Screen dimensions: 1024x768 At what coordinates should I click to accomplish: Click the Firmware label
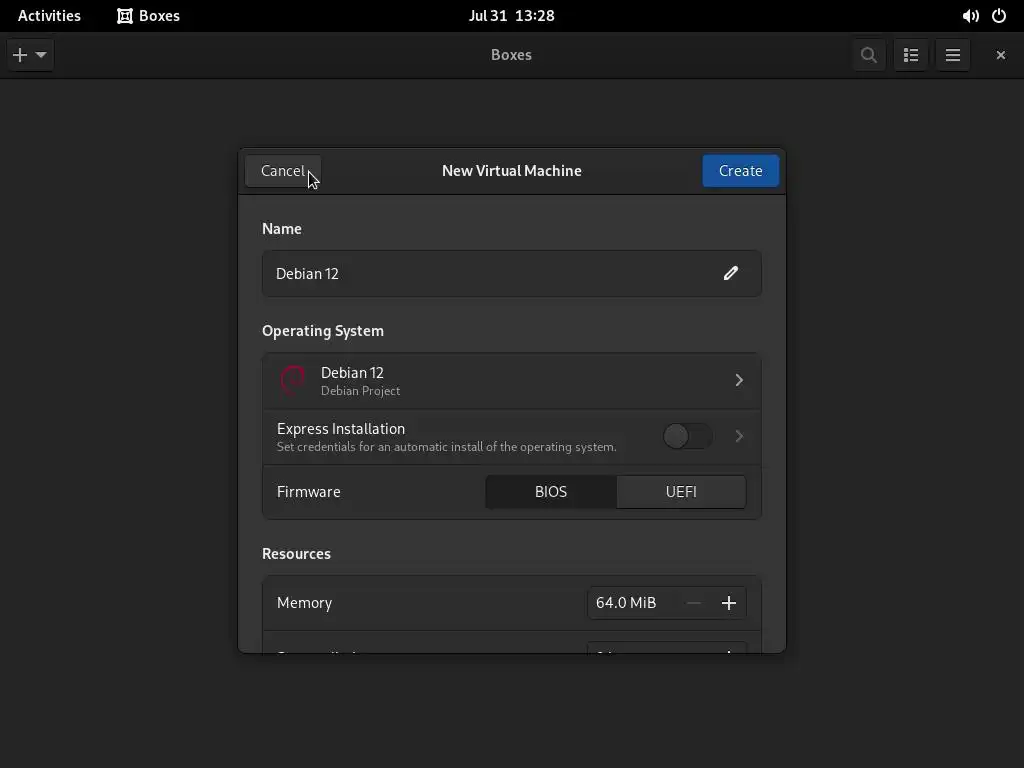[308, 492]
